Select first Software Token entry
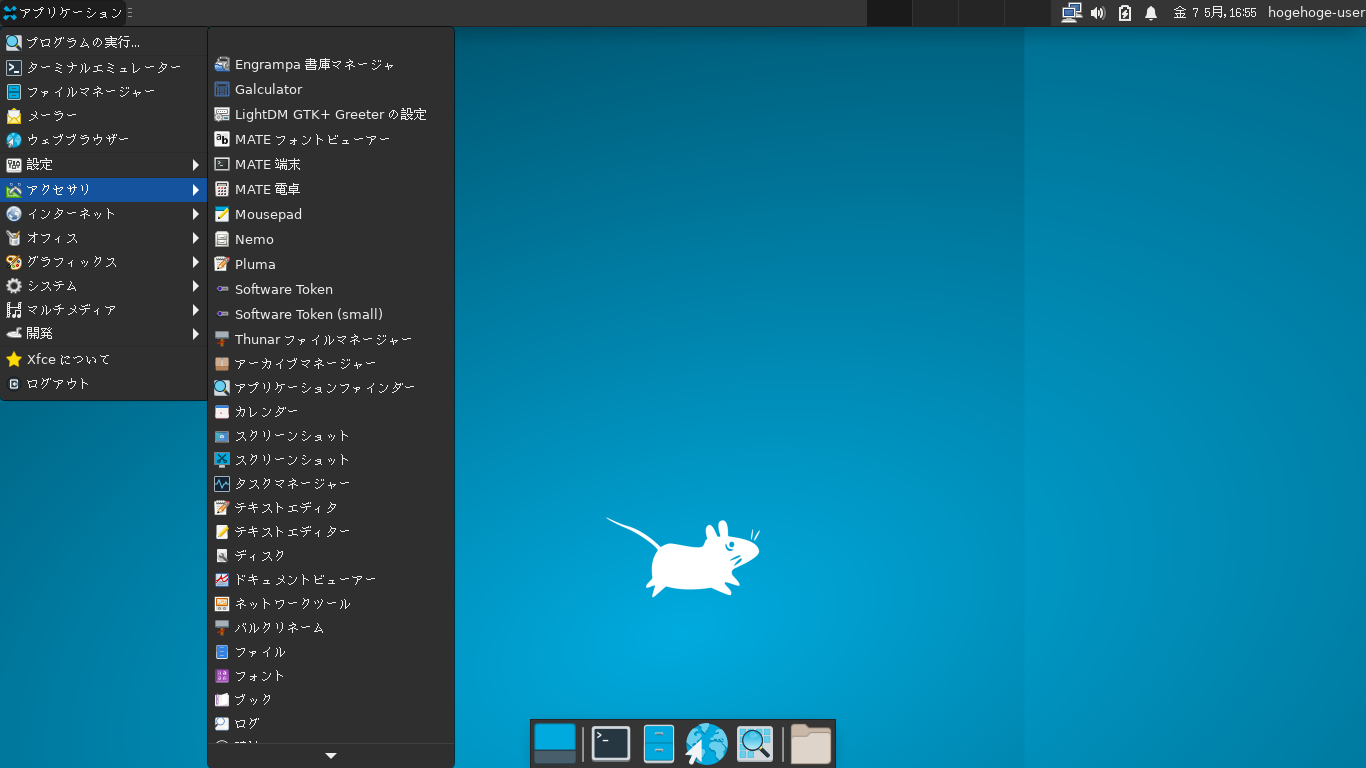This screenshot has height=768, width=1366. point(330,289)
